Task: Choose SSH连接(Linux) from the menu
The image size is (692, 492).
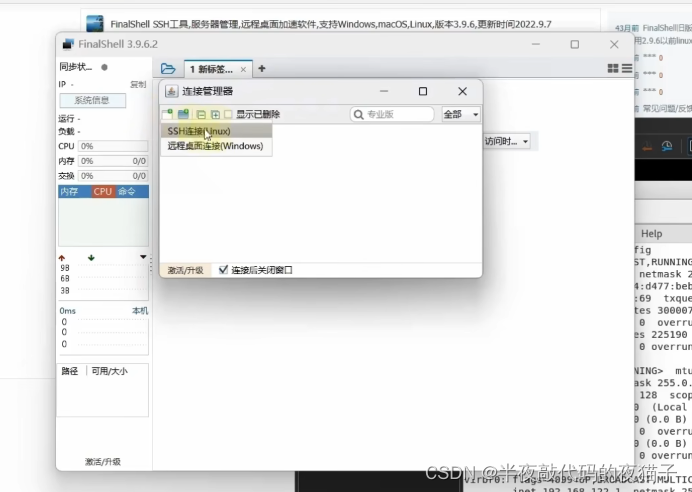Action: point(216,131)
